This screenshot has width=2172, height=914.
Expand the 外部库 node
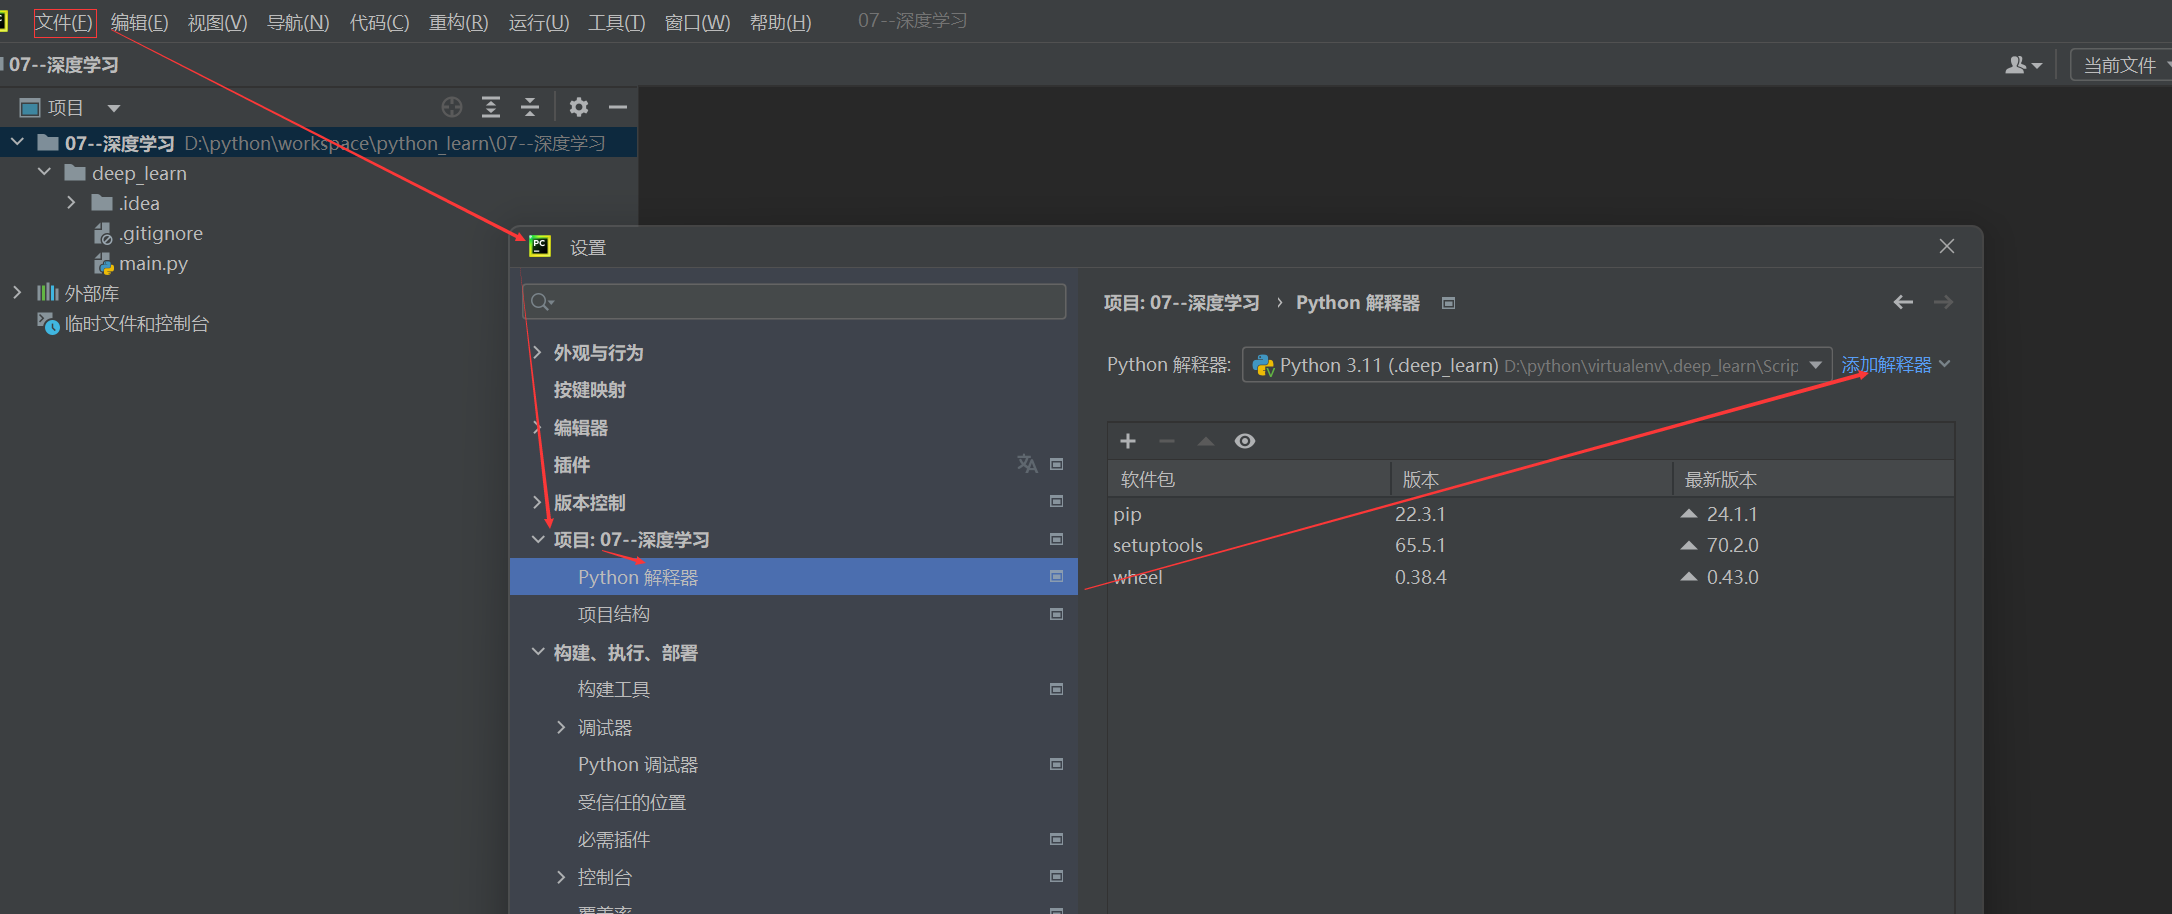coord(17,292)
